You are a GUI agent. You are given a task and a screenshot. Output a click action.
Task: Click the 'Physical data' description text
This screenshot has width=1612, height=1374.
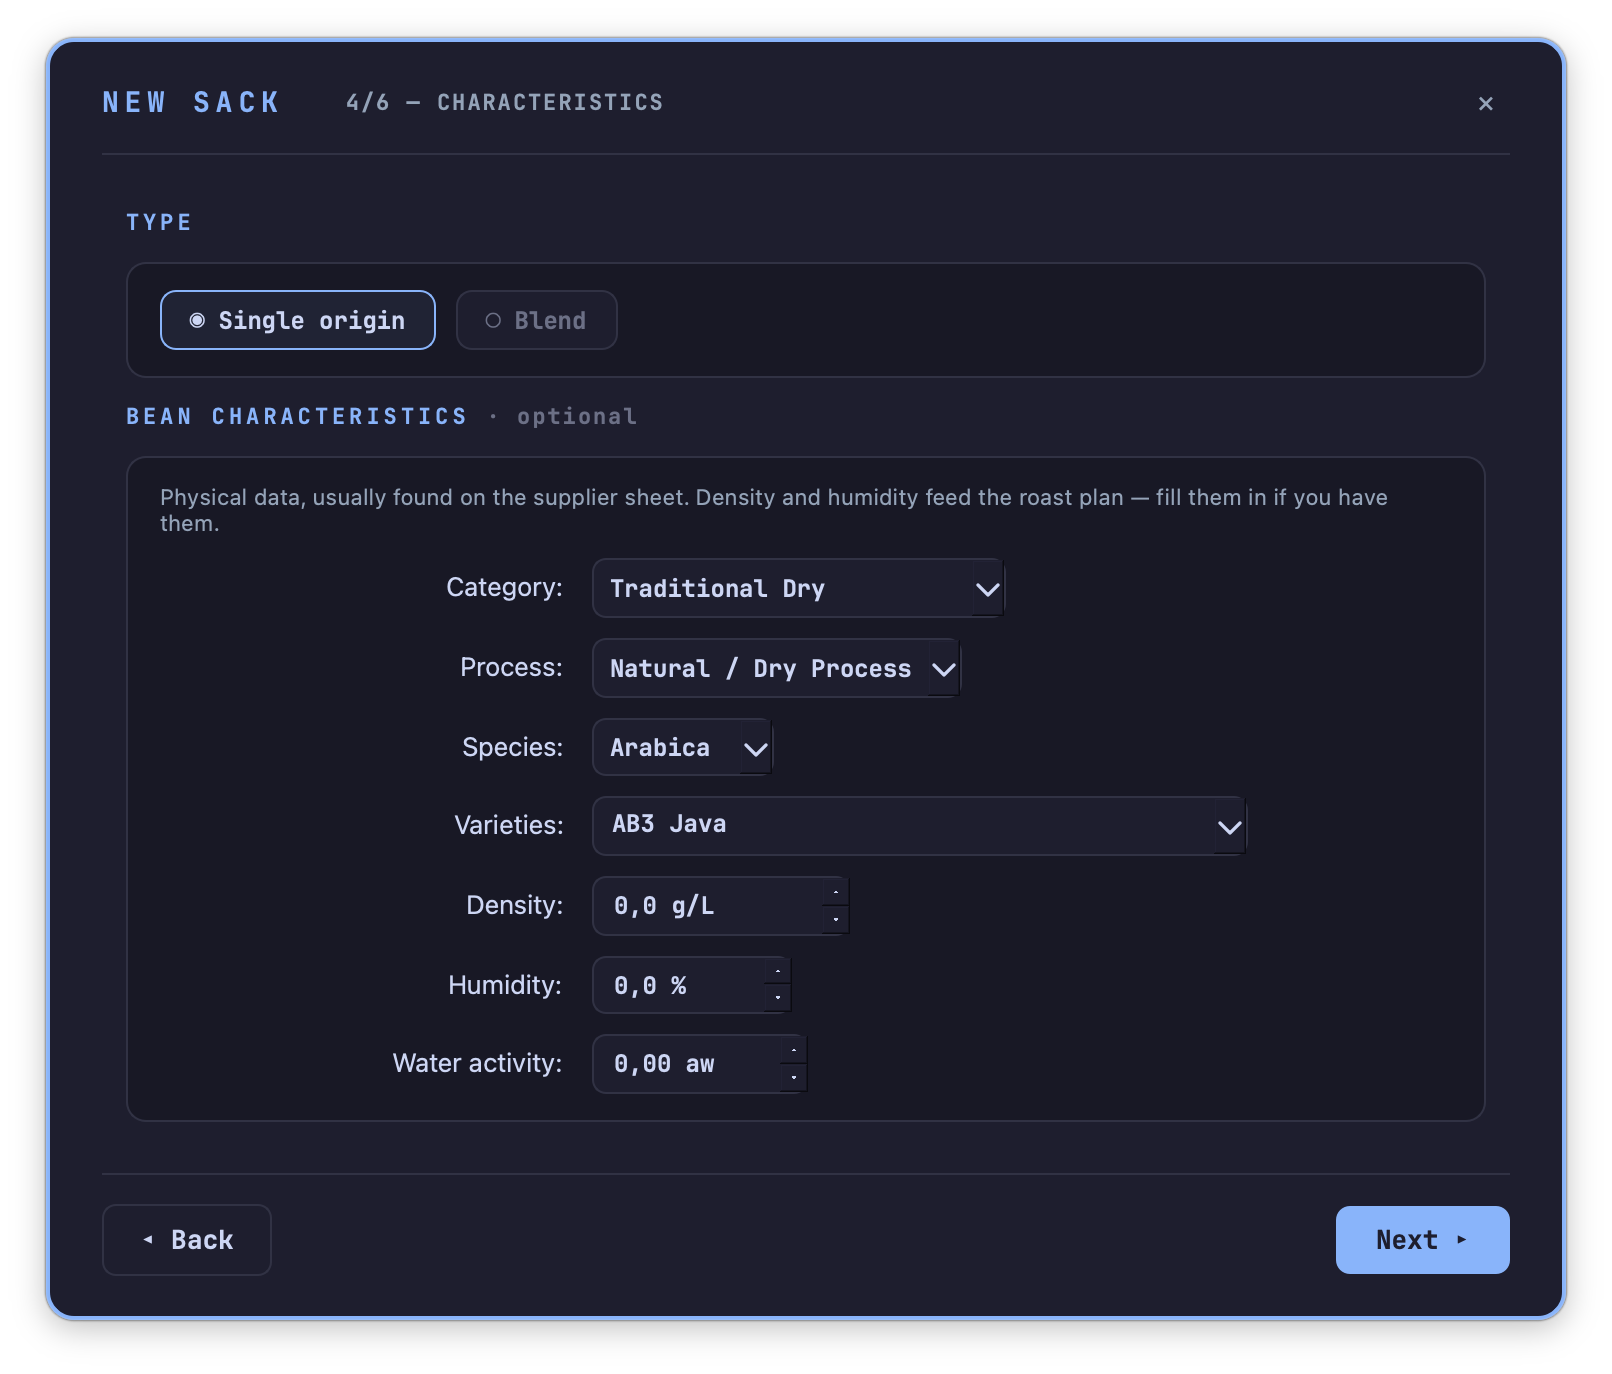[x=774, y=510]
